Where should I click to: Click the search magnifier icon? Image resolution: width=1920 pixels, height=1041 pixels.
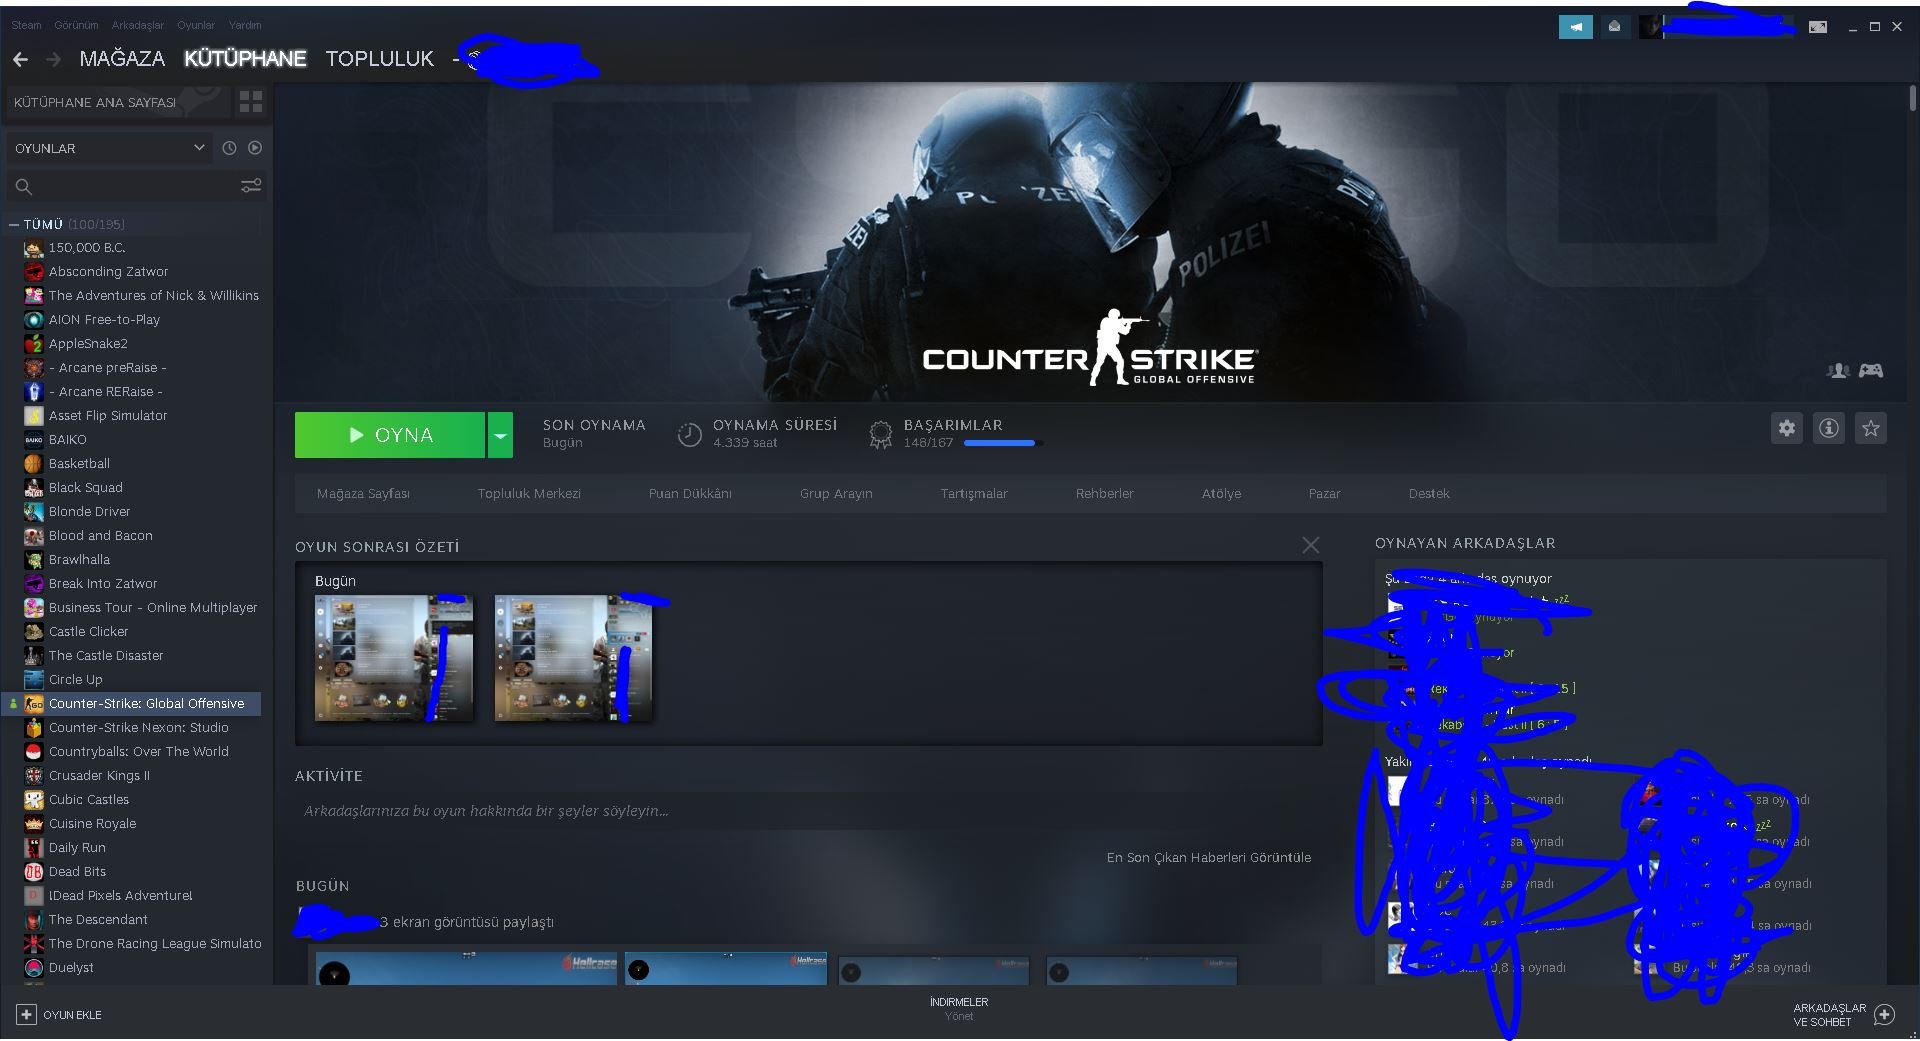coord(24,187)
